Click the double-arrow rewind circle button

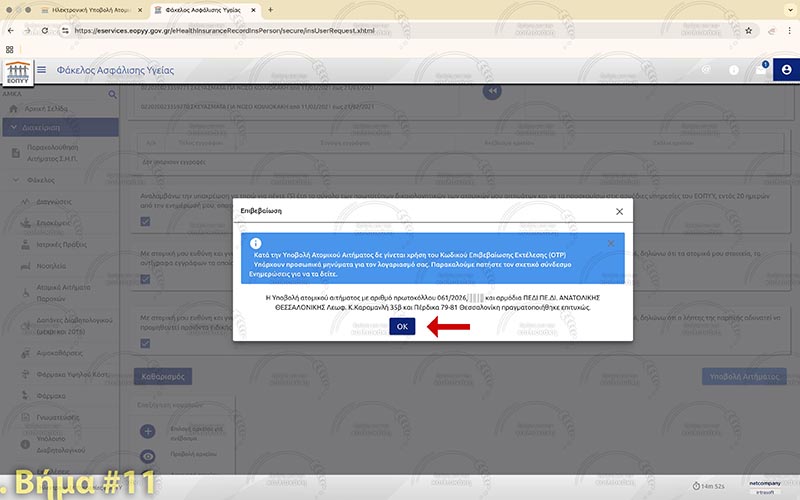click(491, 91)
